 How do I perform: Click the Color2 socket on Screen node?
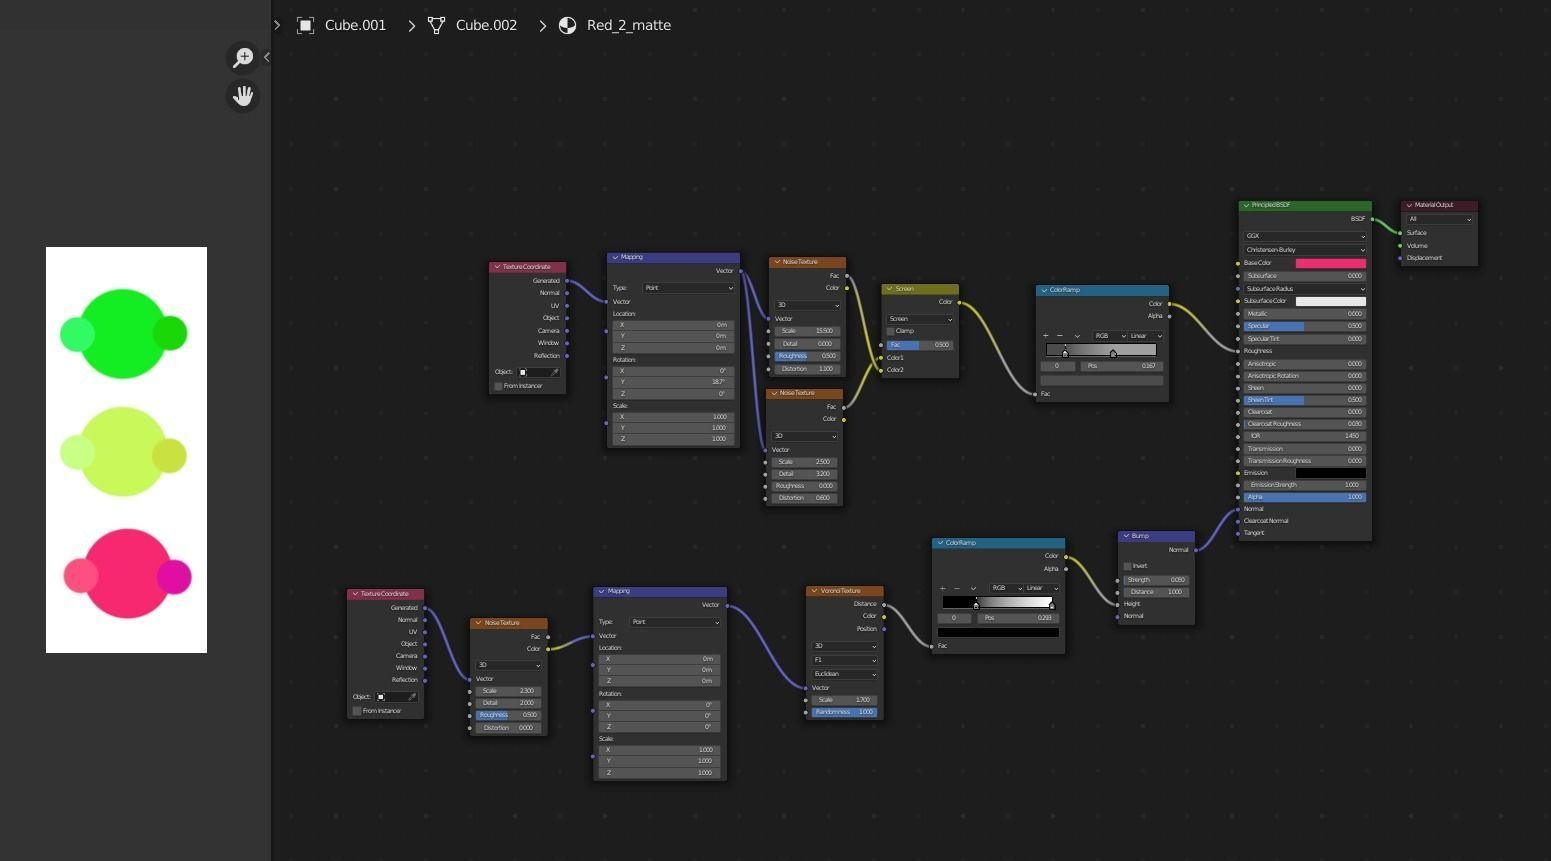[x=882, y=370]
